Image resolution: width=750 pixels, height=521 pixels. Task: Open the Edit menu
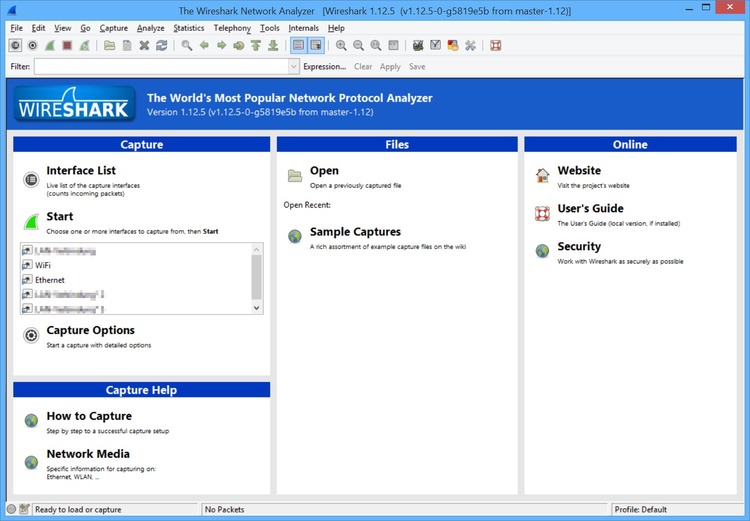tap(38, 28)
